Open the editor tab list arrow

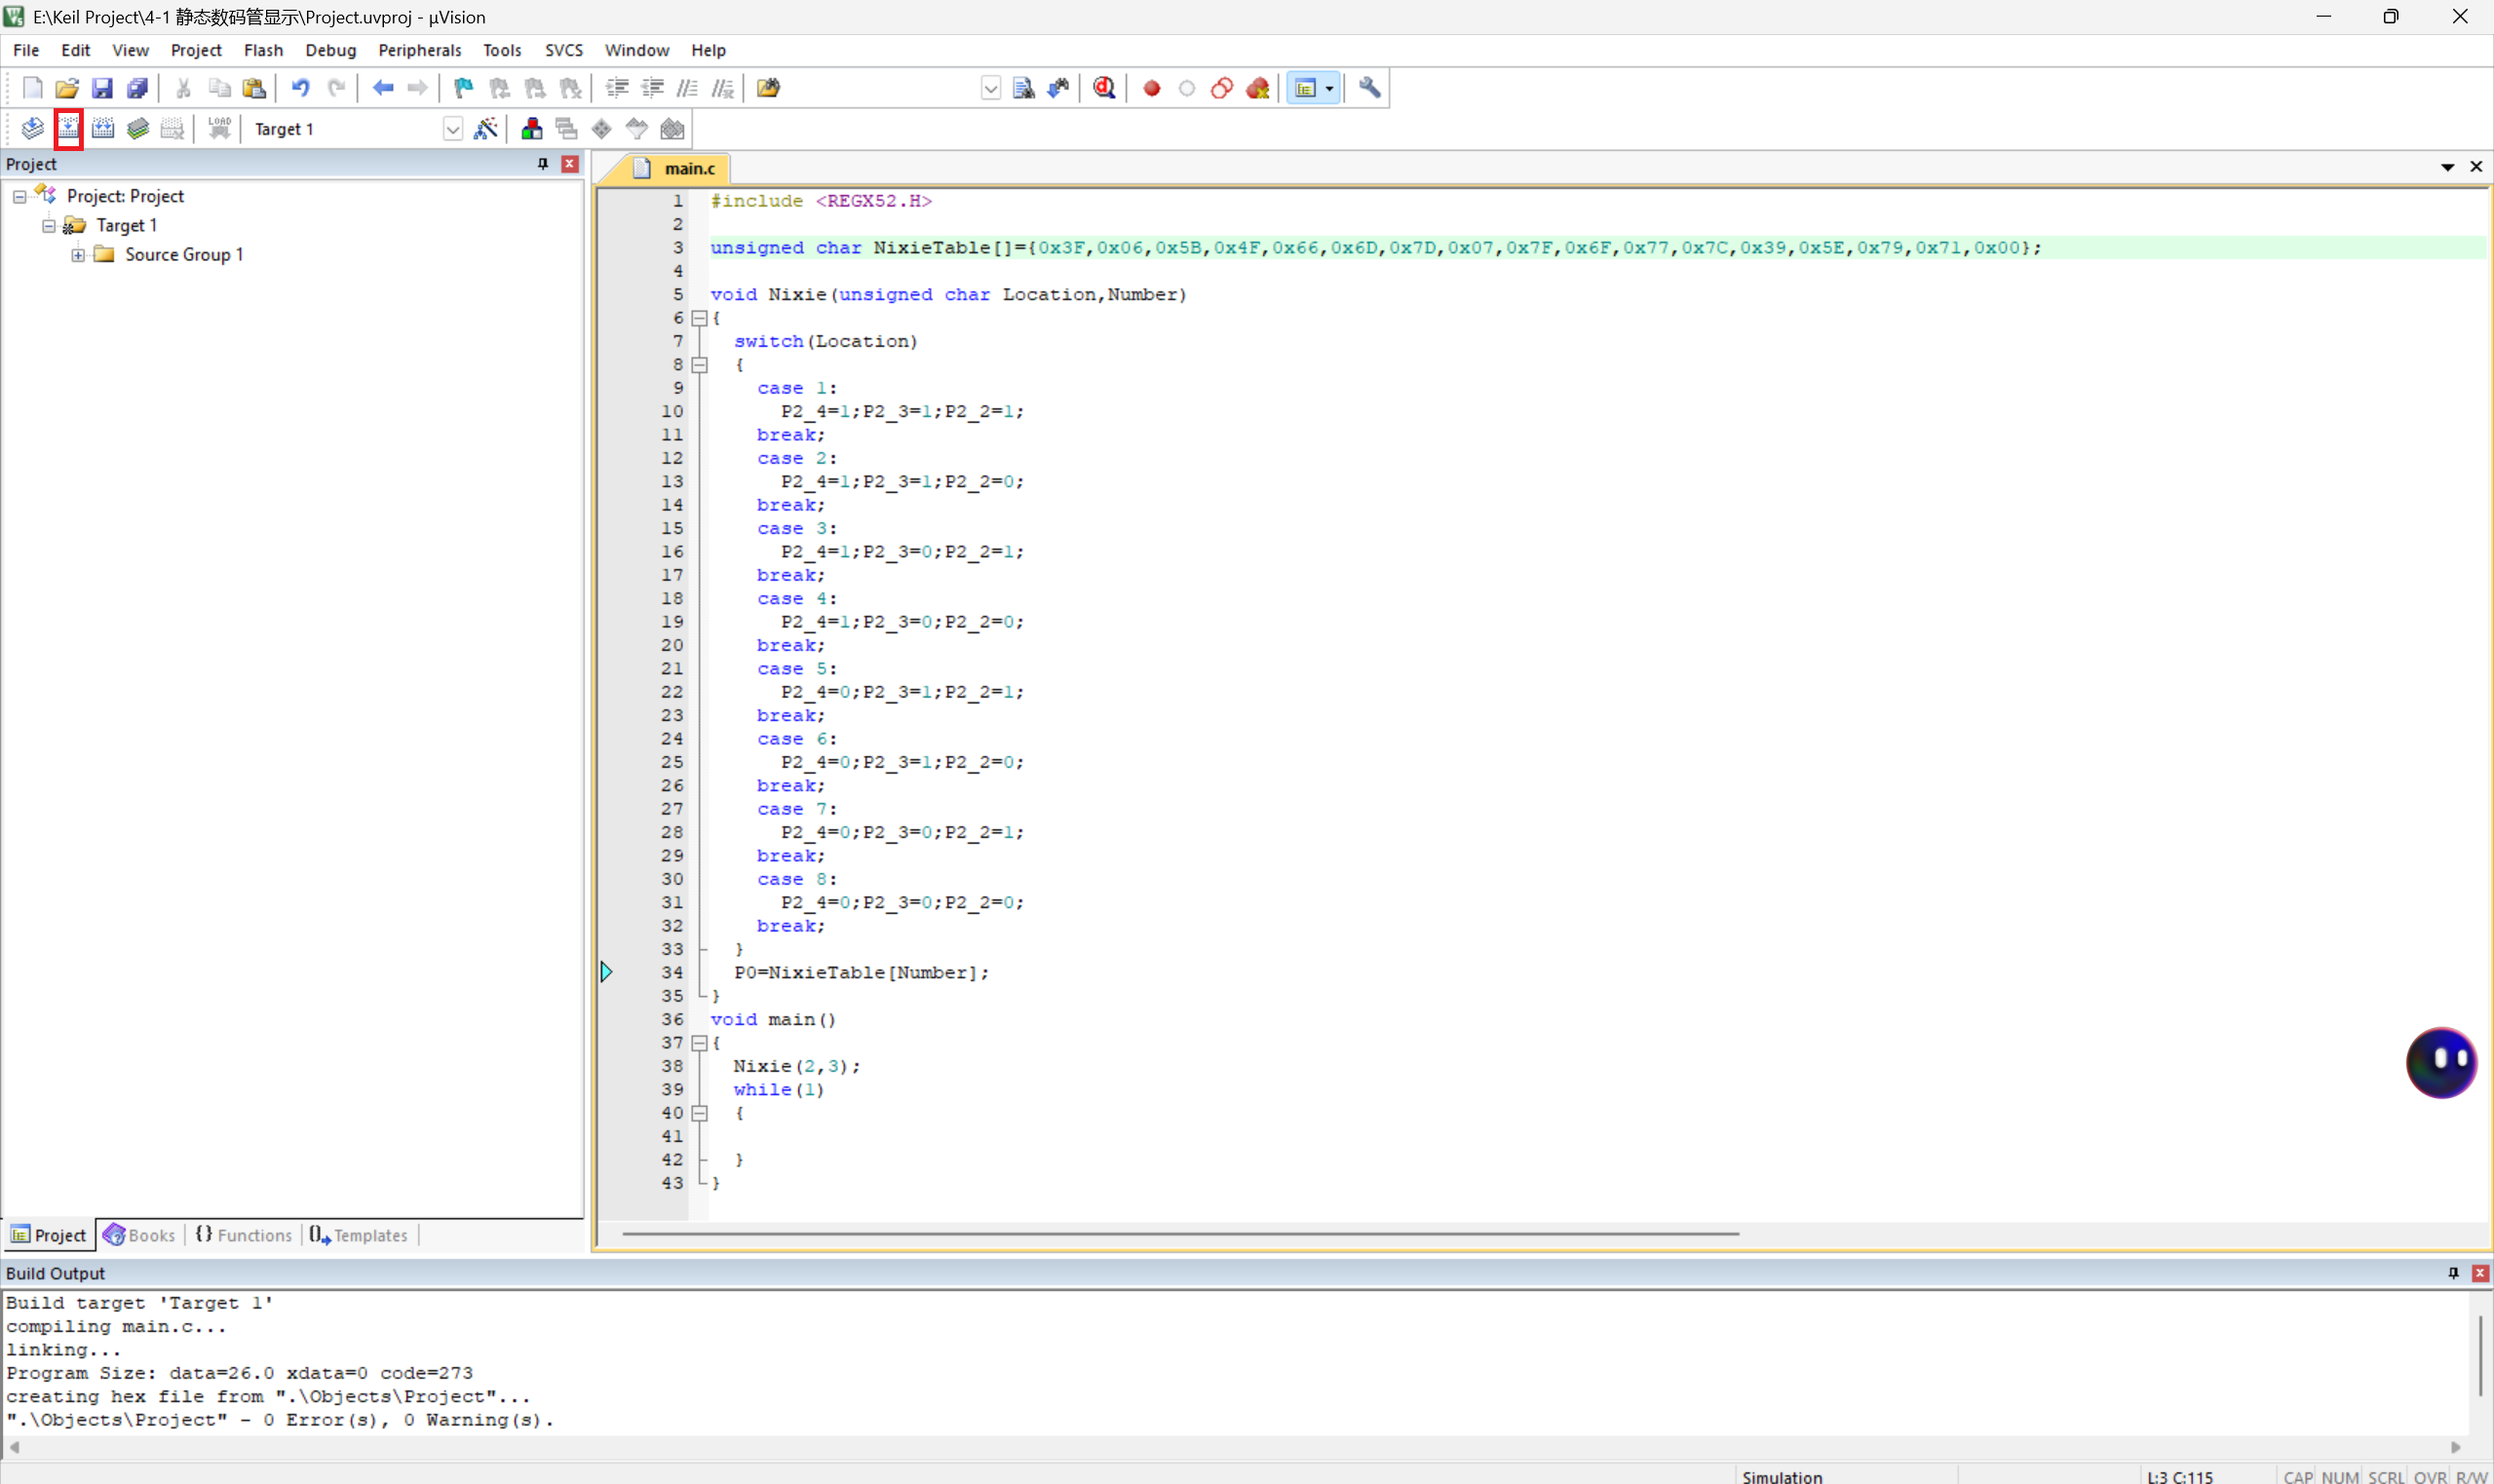coord(2447,167)
